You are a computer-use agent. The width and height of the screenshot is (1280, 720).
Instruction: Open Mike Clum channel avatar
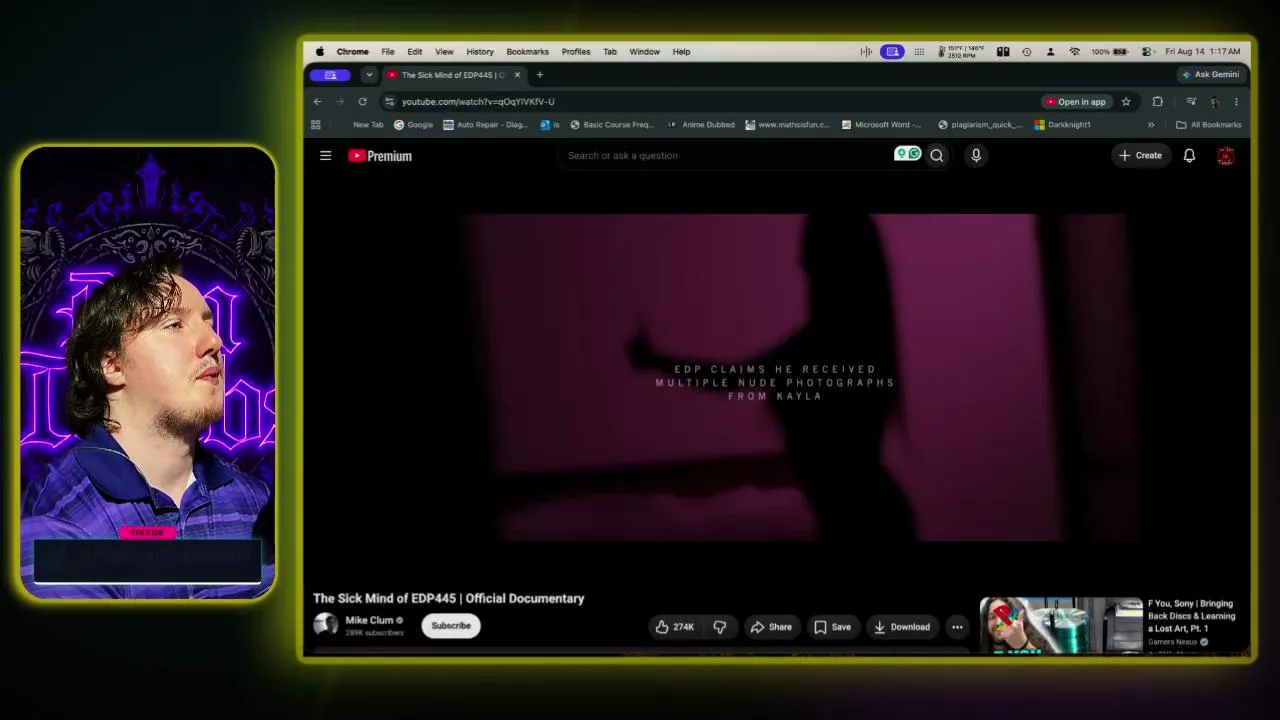[326, 625]
